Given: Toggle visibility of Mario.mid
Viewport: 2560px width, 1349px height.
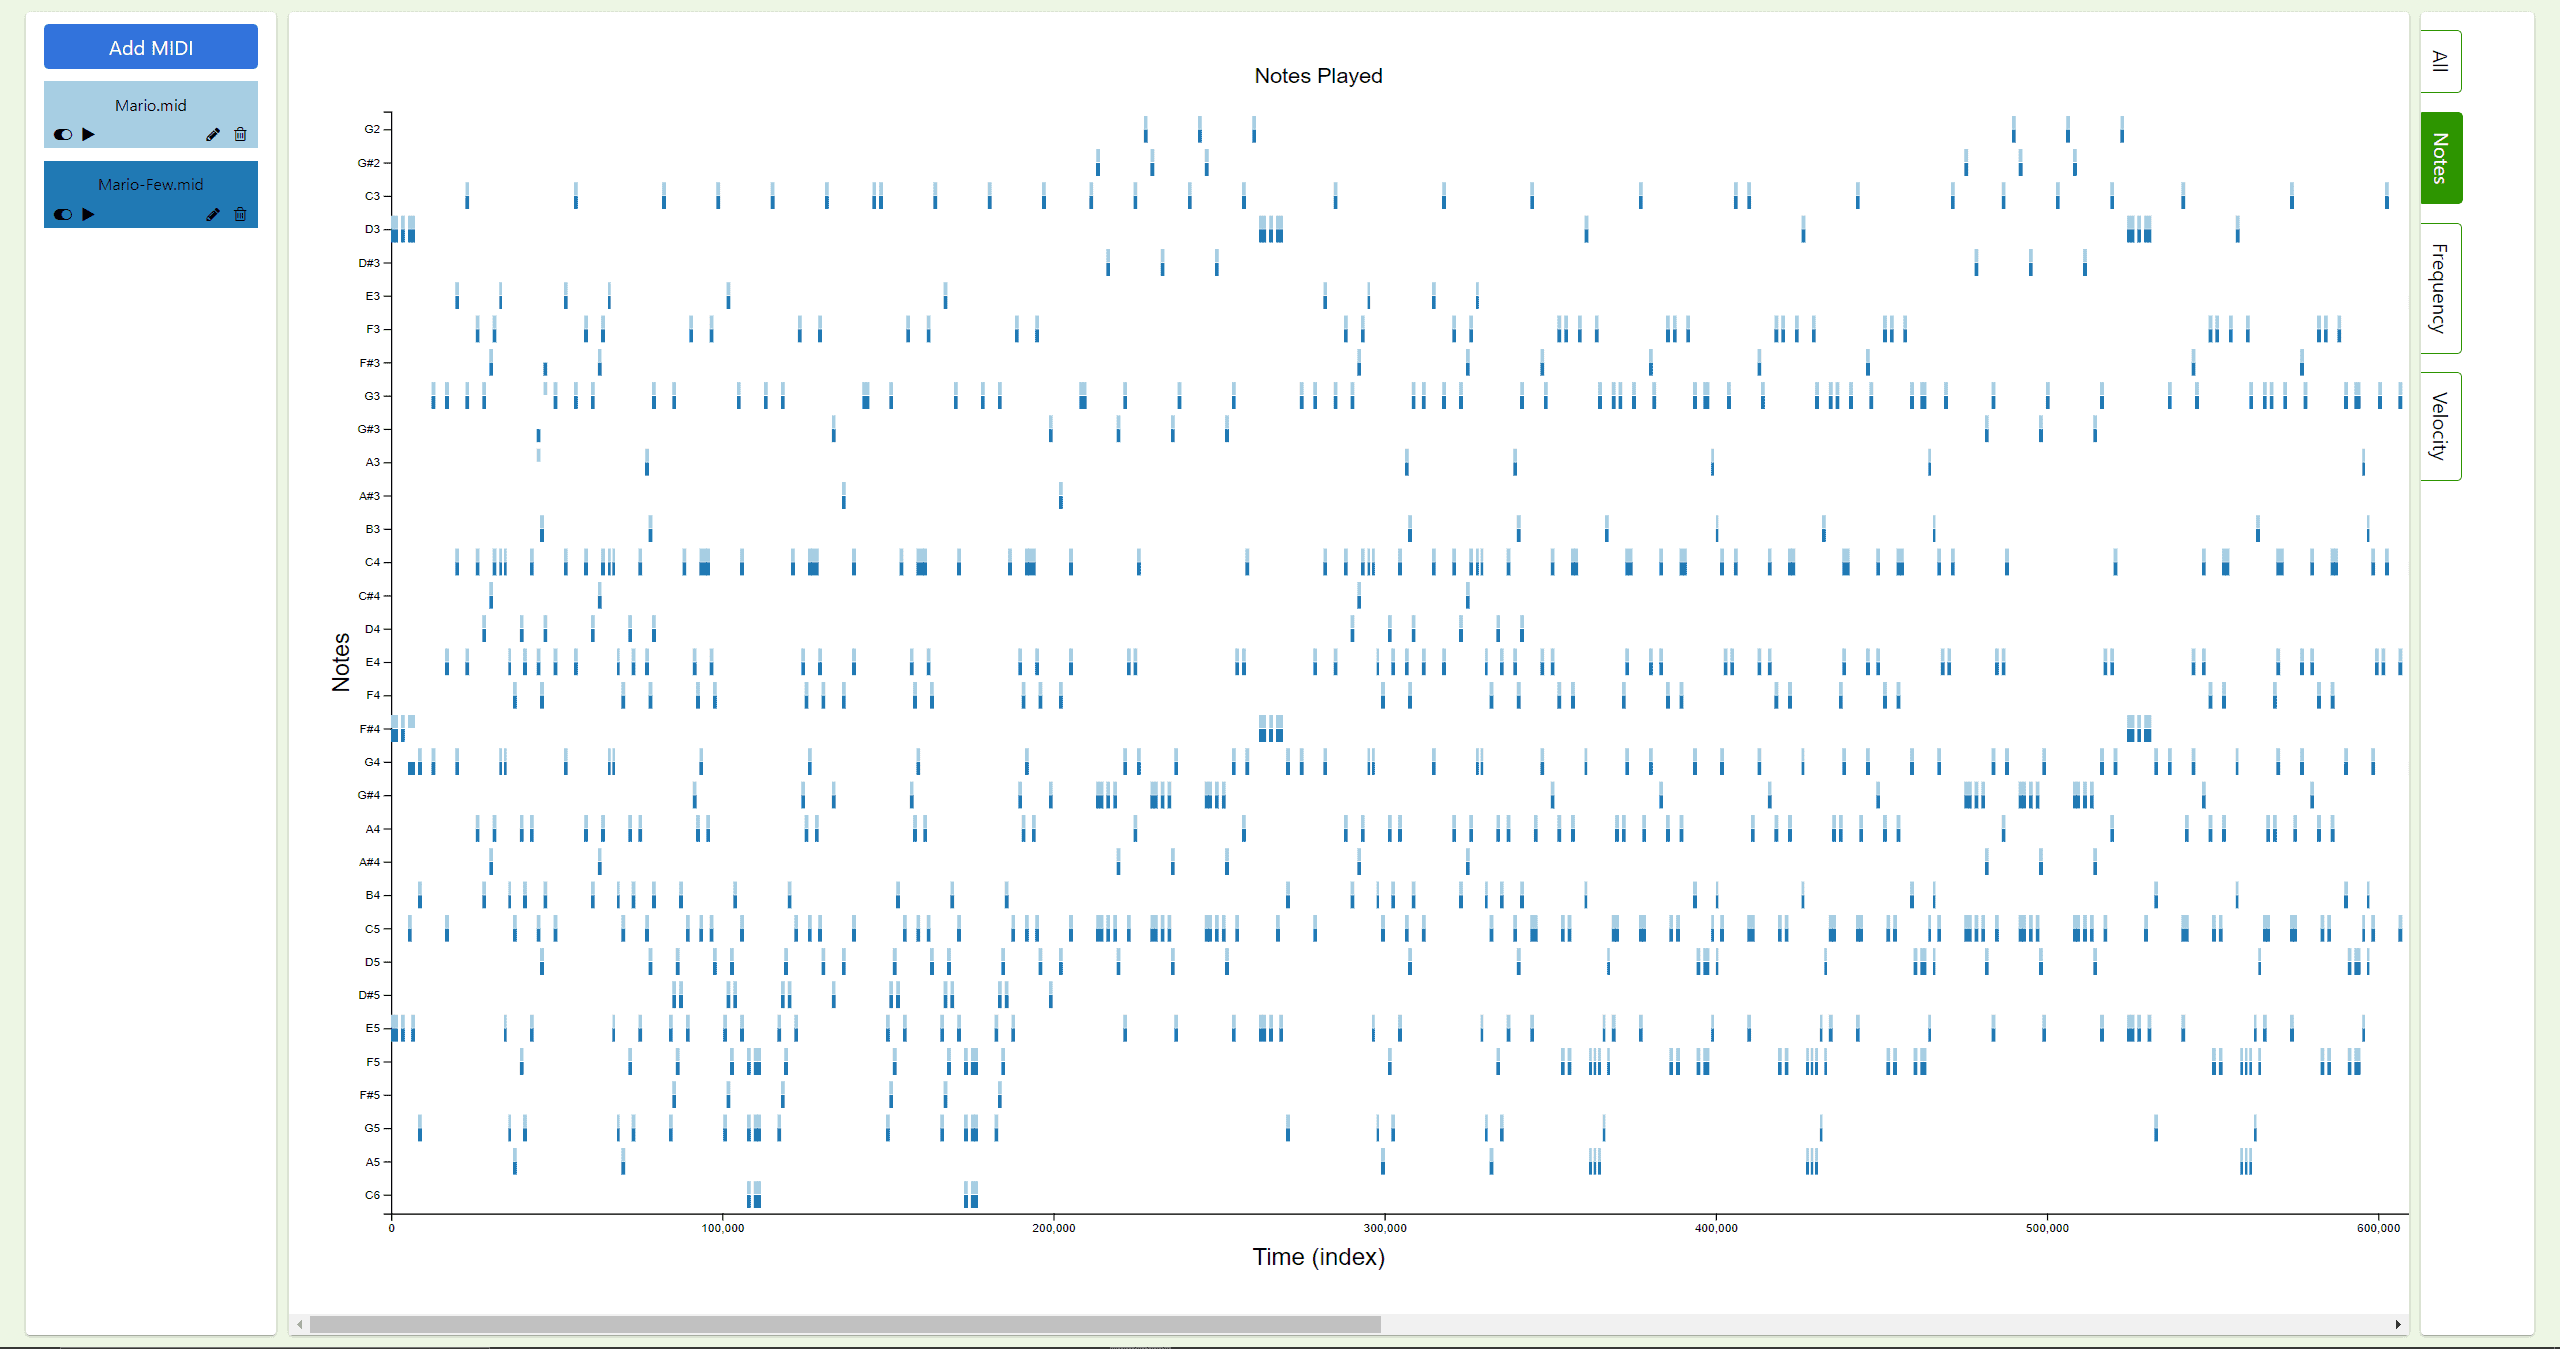Looking at the screenshot, I should click(63, 134).
